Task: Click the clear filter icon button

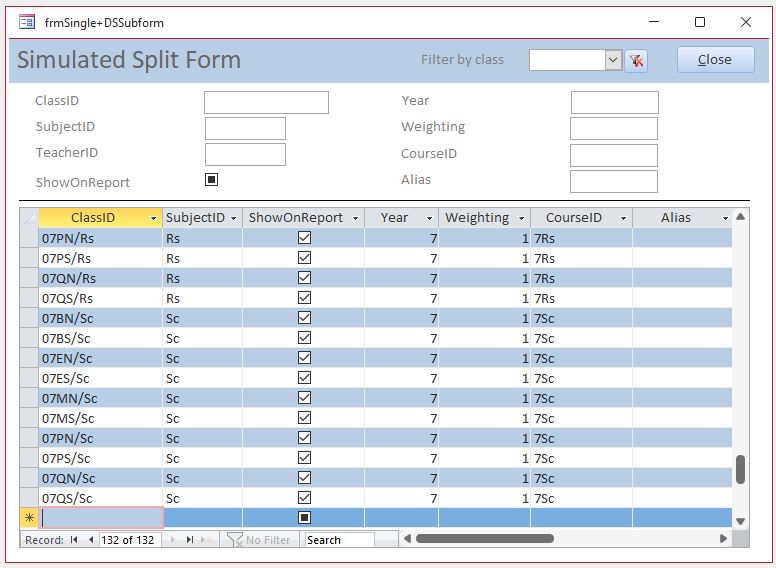Action: point(636,61)
